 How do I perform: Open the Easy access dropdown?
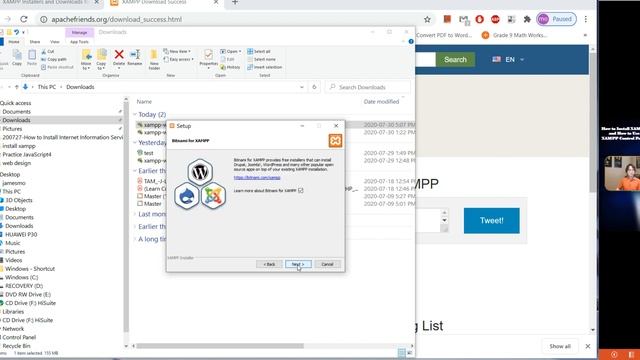coord(178,59)
